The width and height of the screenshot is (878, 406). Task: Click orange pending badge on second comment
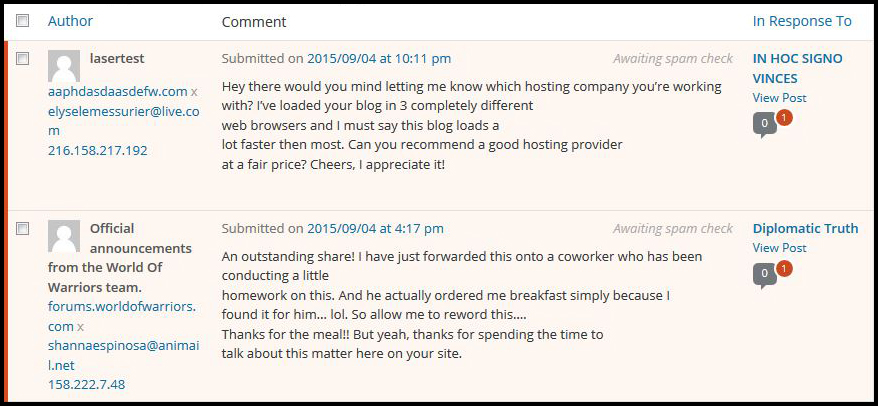(x=784, y=268)
